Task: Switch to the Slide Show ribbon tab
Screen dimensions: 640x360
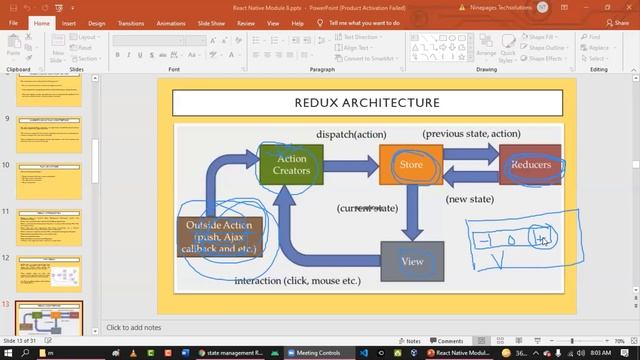Action: (211, 23)
